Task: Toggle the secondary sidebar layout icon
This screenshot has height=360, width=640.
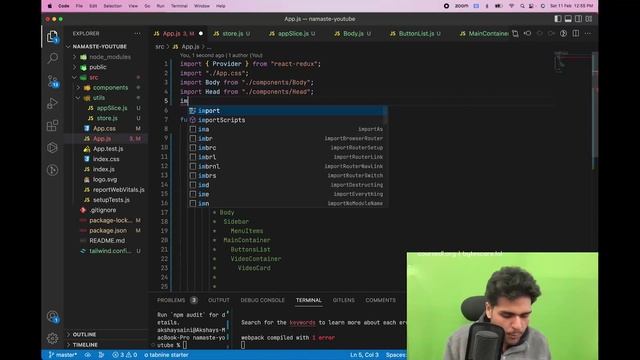Action: pos(578,19)
